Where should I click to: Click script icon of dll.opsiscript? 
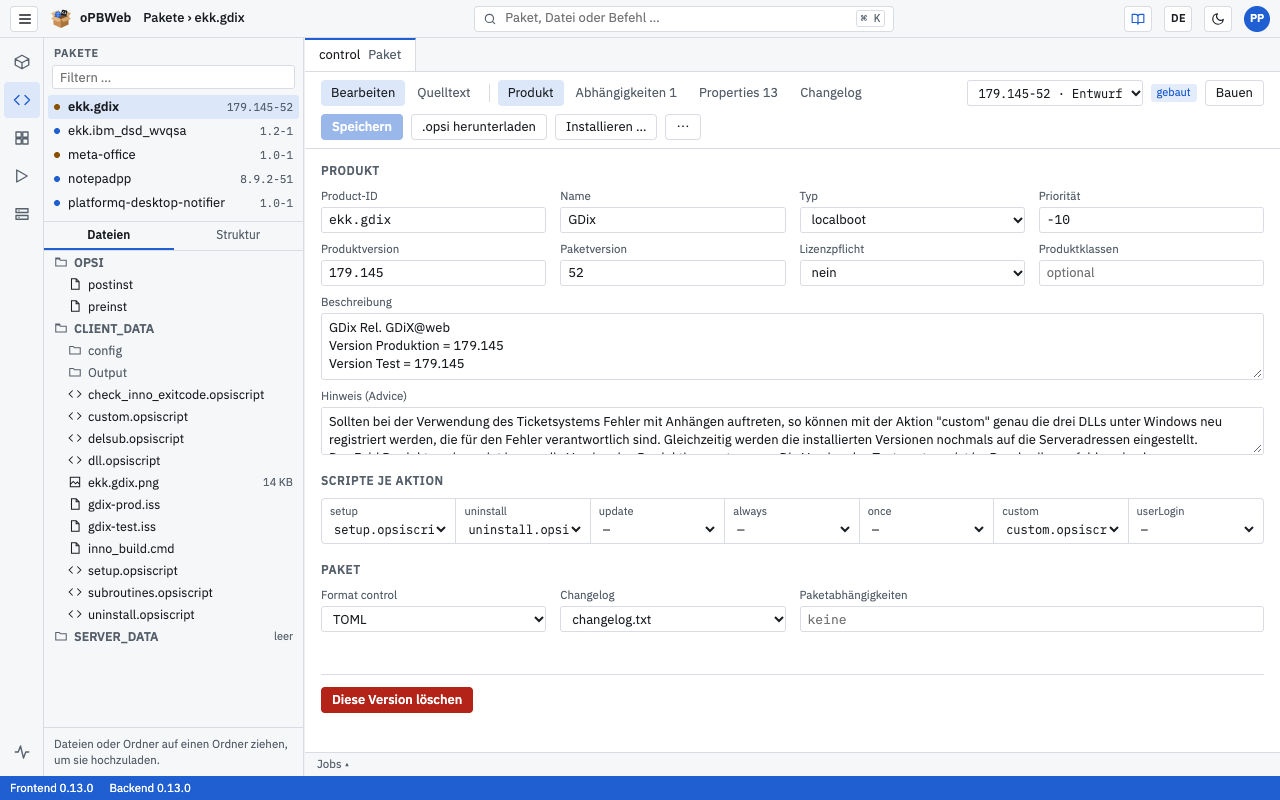point(75,461)
